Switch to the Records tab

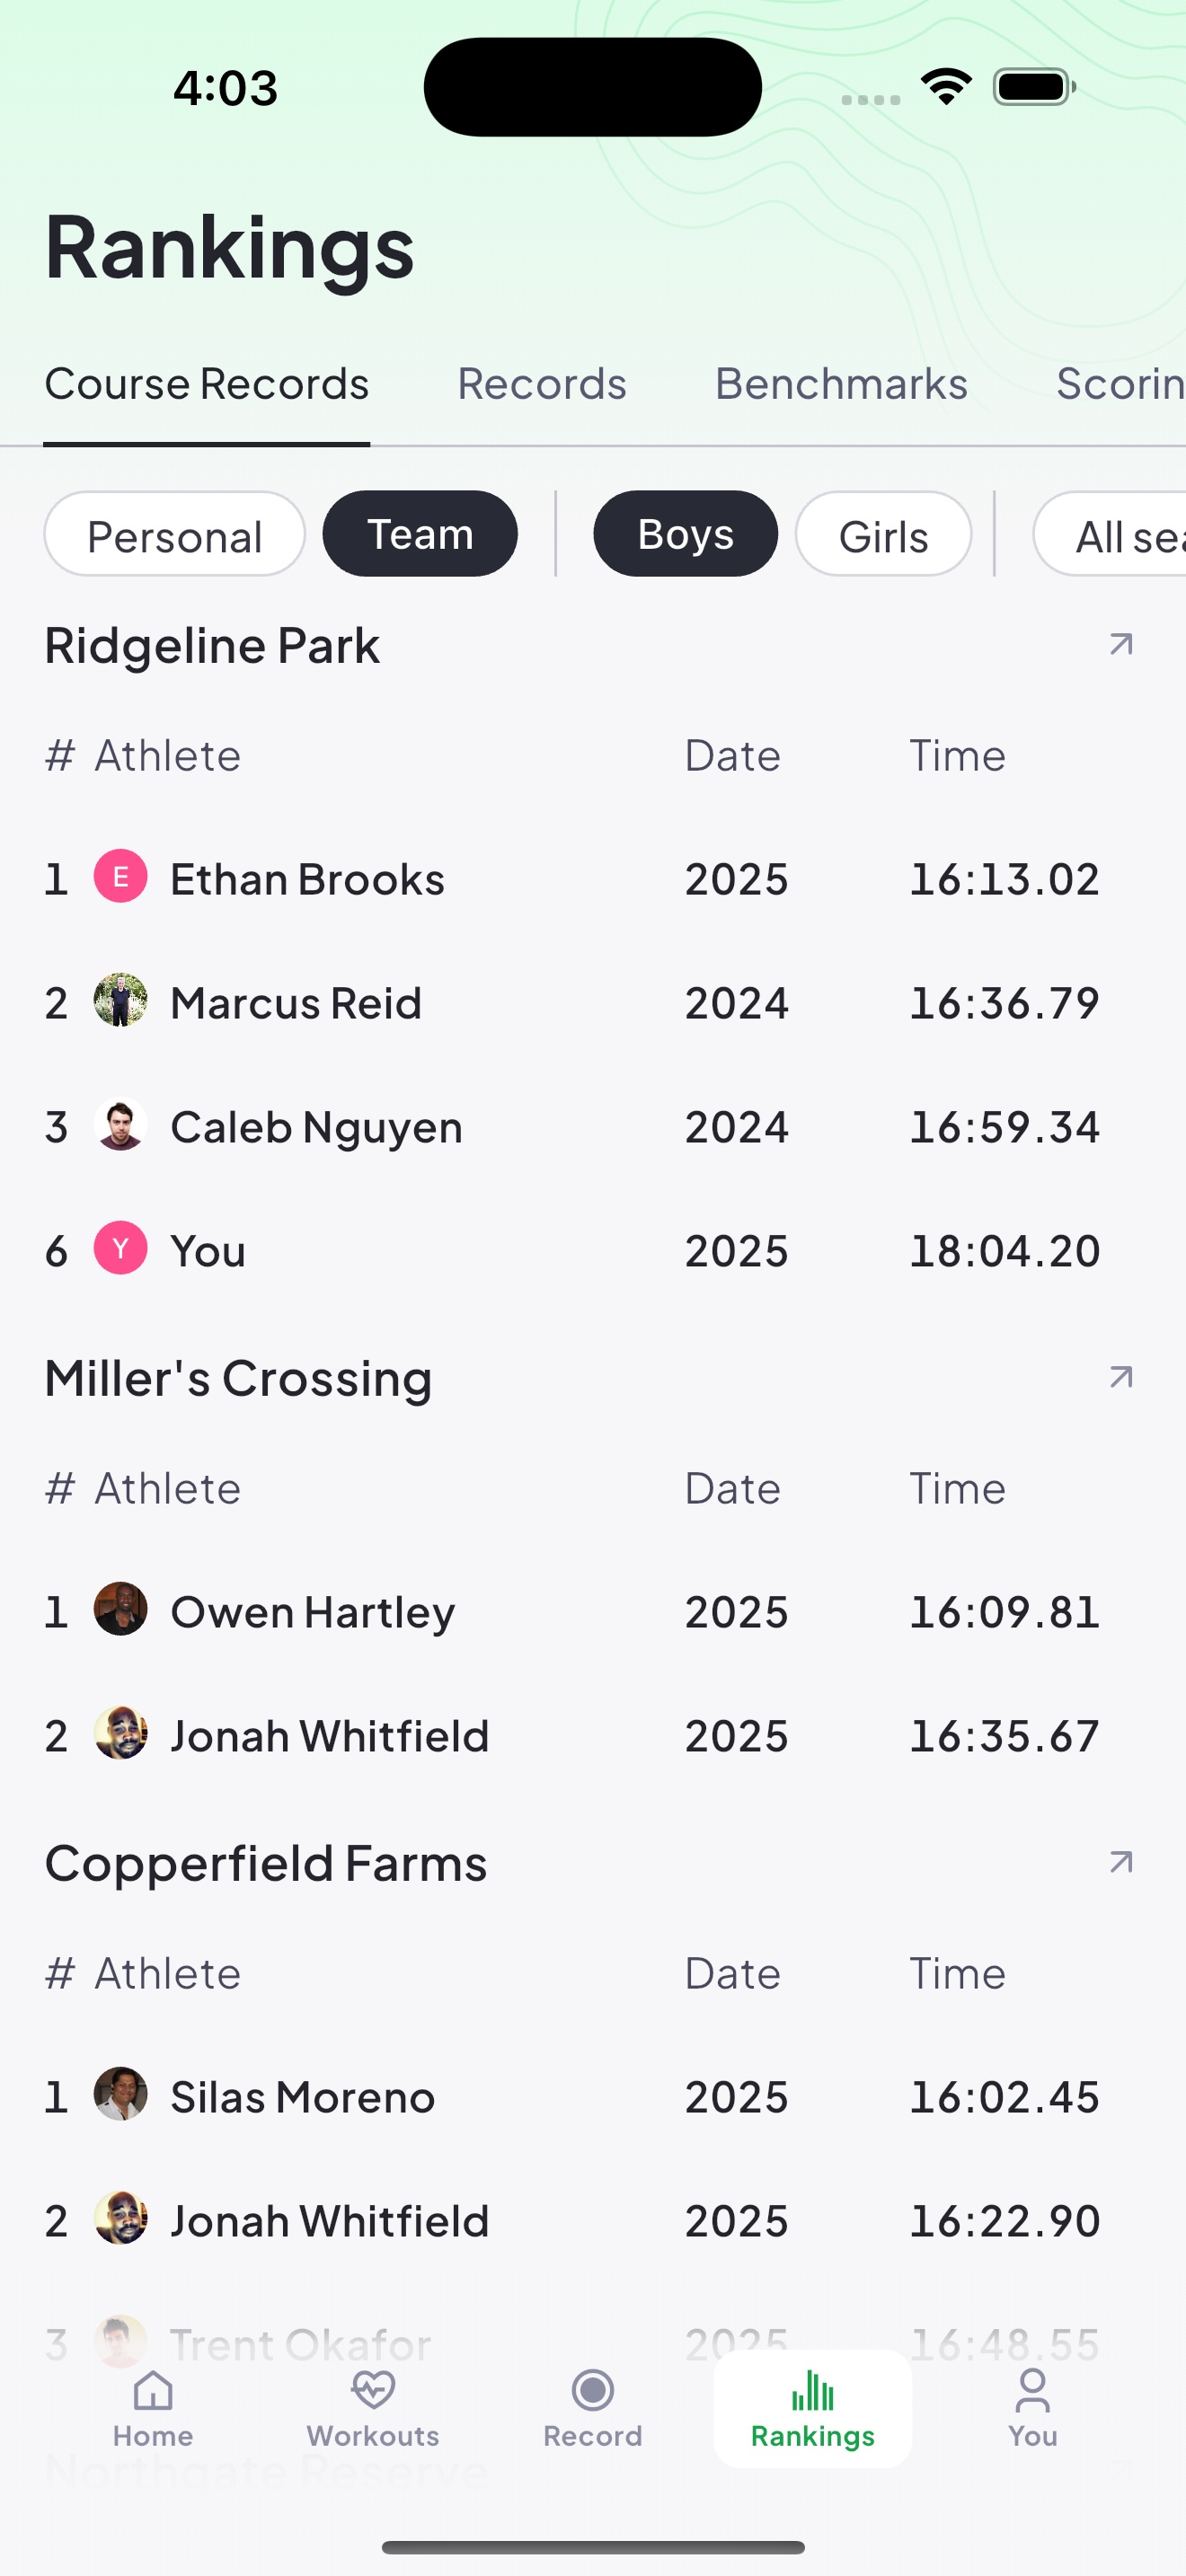542,384
